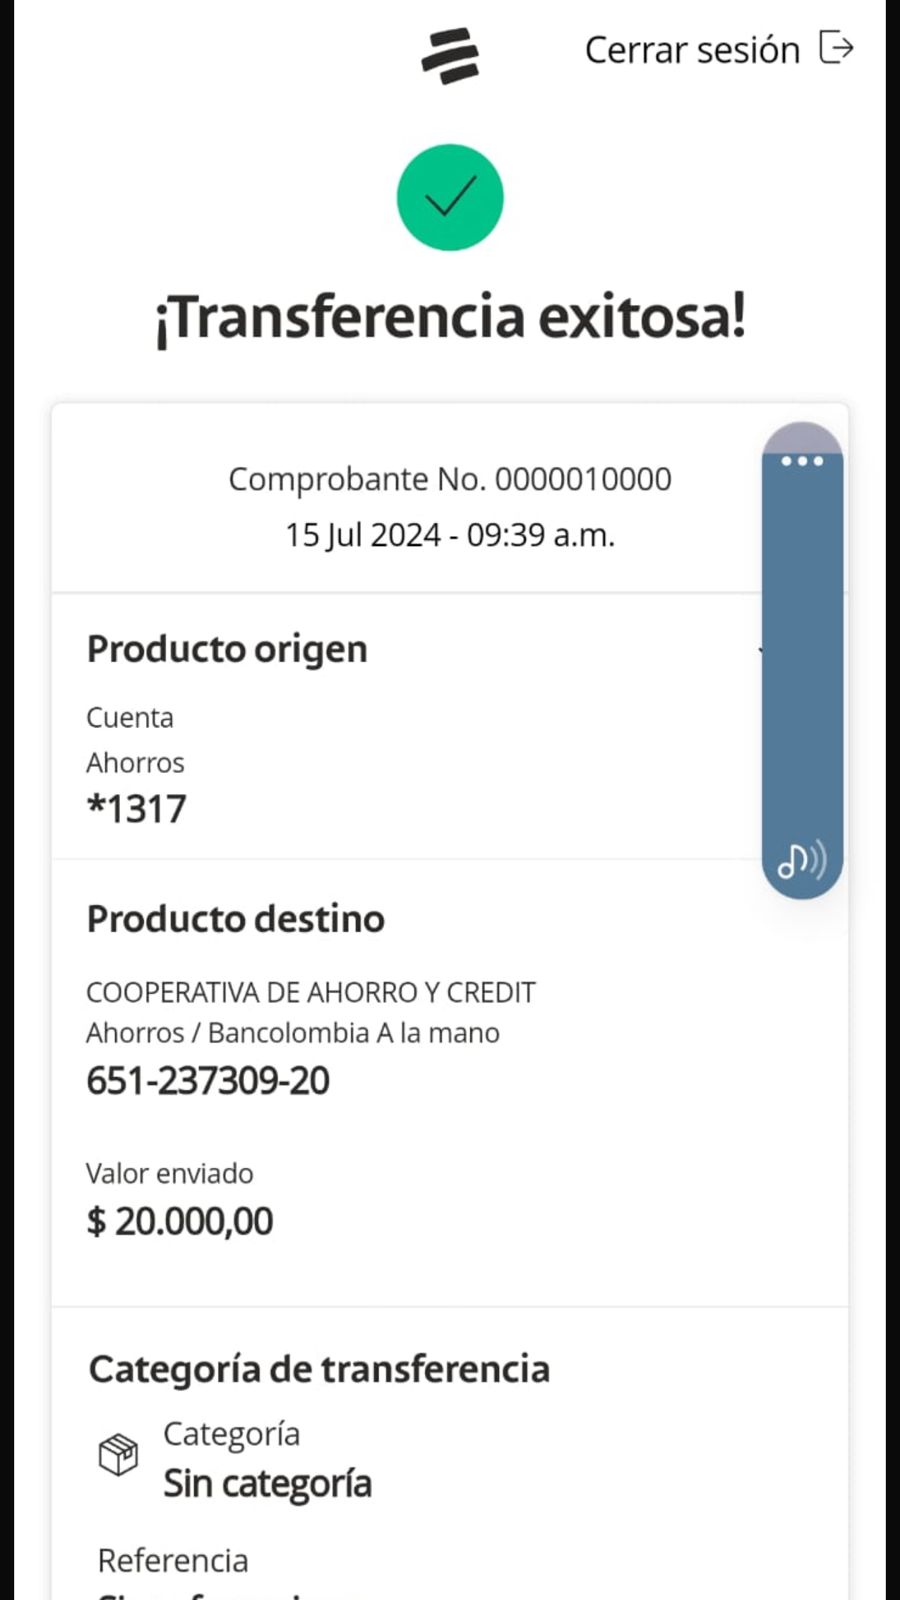
Task: Open the three-dot menu on floating widget
Action: pos(802,461)
